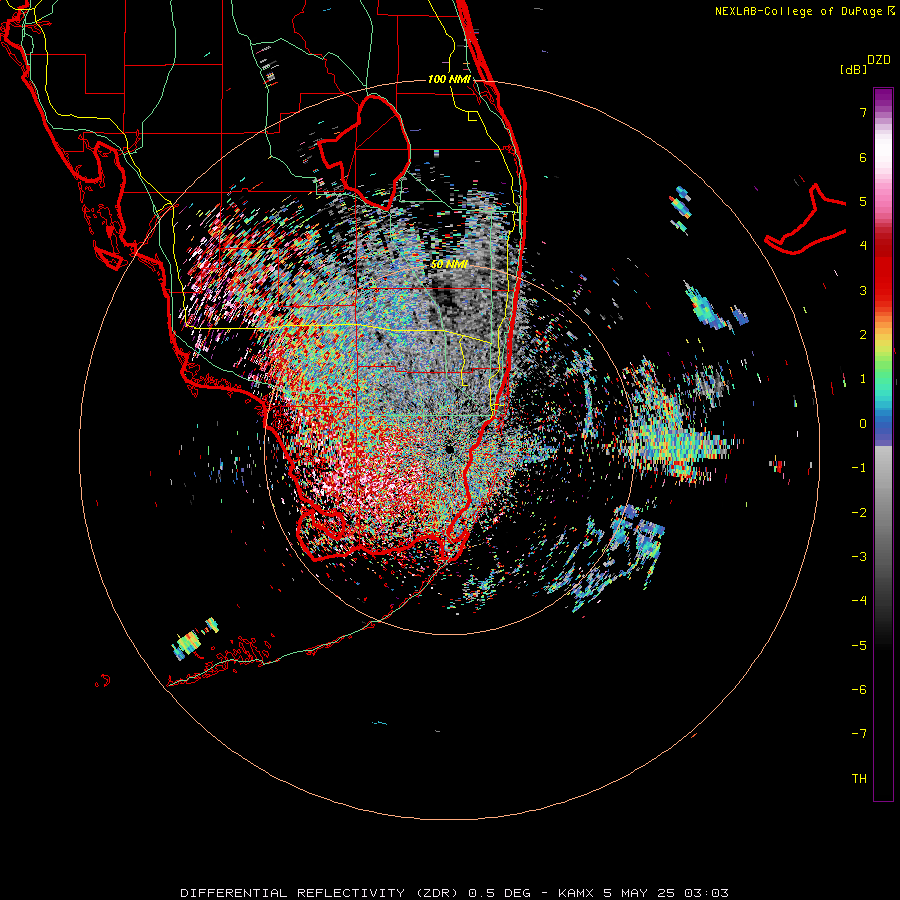Click the -6 value on the color scale
Viewport: 900px width, 900px height.
(859, 690)
